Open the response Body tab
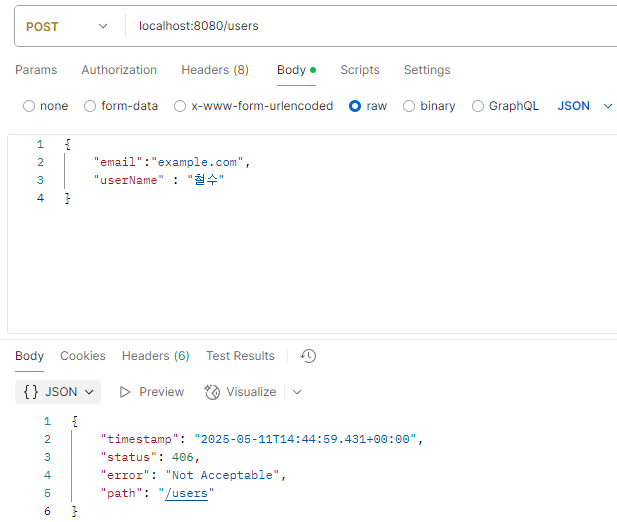The image size is (617, 522). [x=30, y=356]
